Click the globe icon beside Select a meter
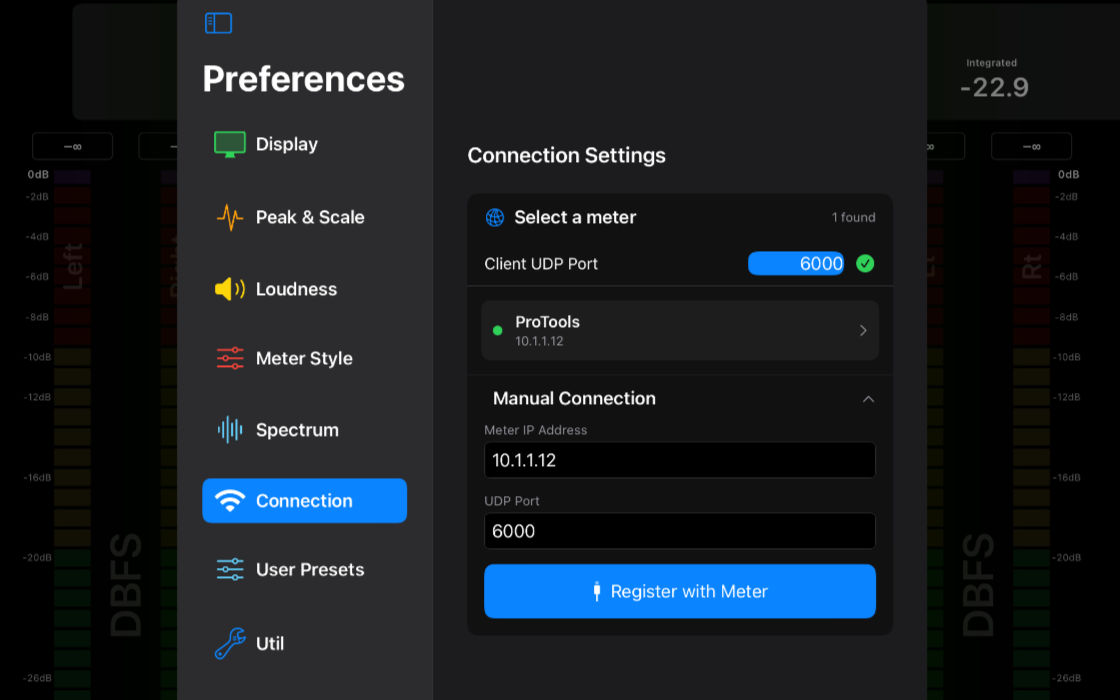This screenshot has height=700, width=1120. tap(494, 217)
